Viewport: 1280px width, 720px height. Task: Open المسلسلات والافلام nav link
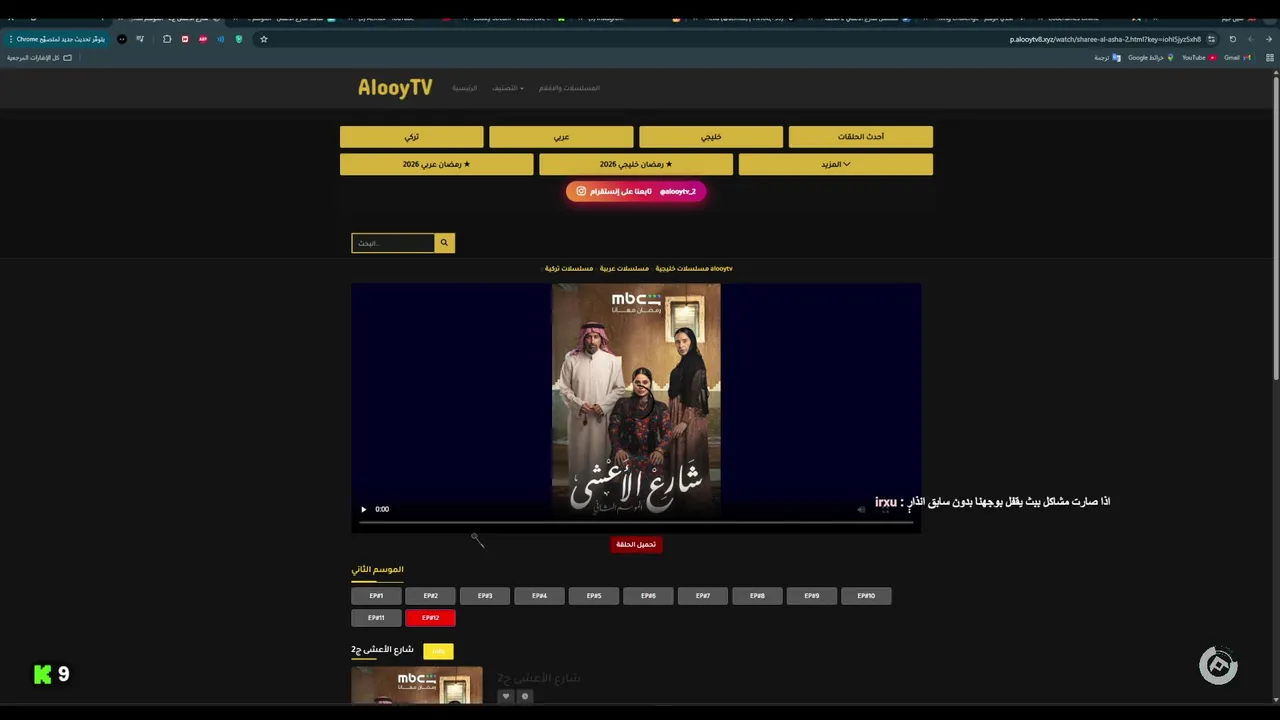coord(569,88)
